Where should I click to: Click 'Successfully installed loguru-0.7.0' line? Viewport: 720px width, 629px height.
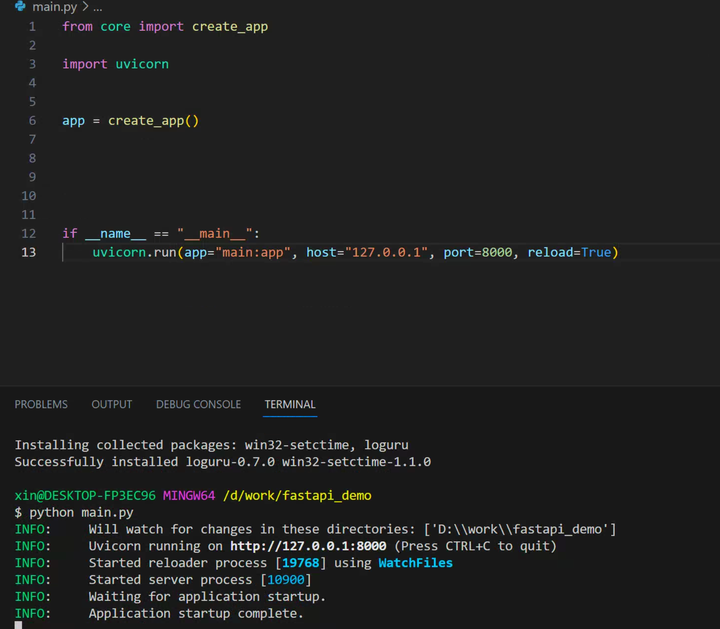[x=223, y=462]
